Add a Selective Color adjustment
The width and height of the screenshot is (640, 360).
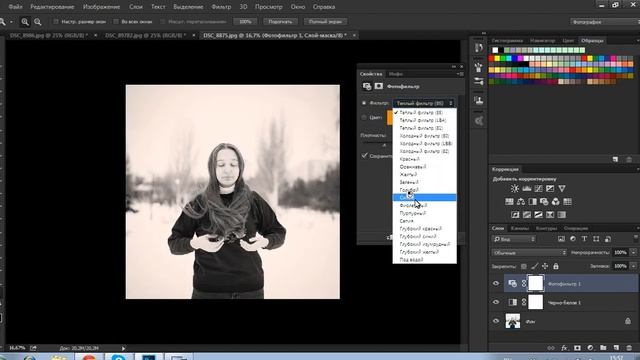pos(550,215)
